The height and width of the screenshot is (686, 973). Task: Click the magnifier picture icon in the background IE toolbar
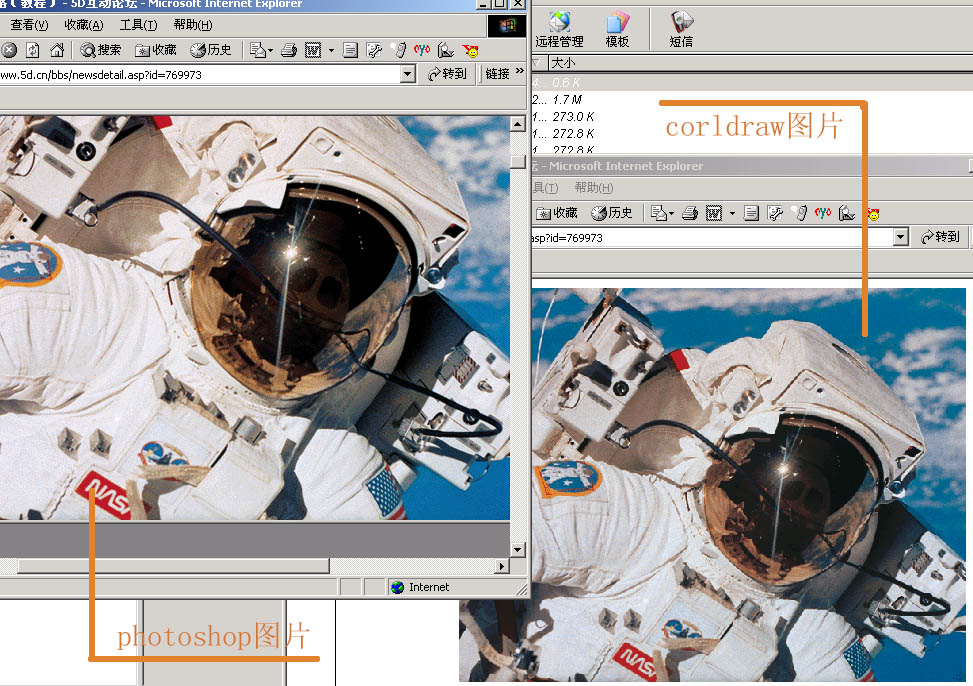[846, 214]
